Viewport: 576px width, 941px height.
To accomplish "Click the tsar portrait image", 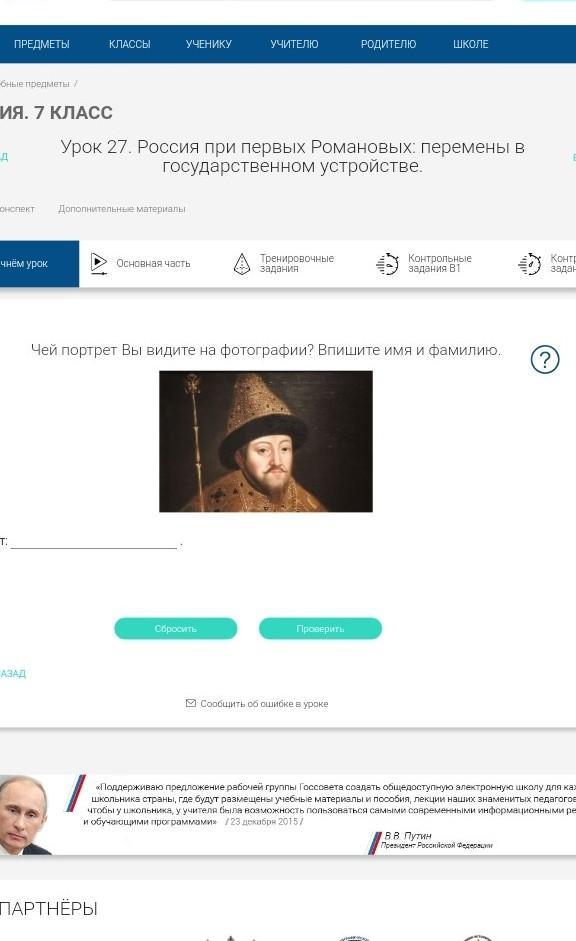I will tap(266, 441).
